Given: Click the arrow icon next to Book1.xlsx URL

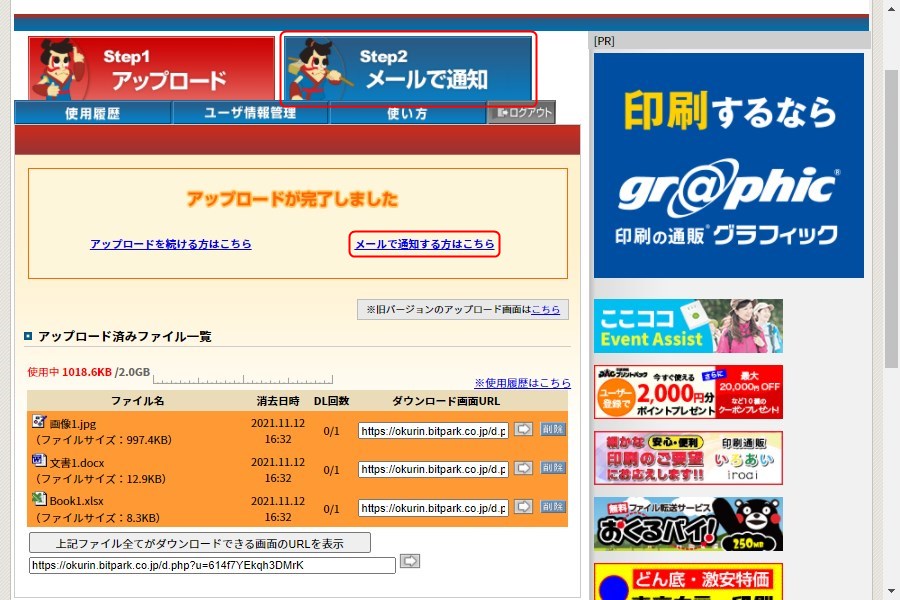Looking at the screenshot, I should tap(524, 507).
